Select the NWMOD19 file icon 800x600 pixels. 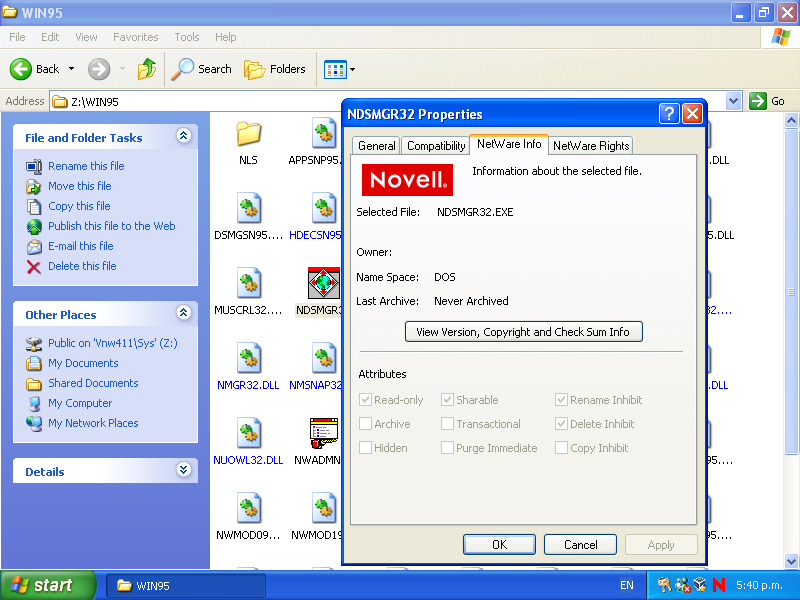click(x=324, y=508)
